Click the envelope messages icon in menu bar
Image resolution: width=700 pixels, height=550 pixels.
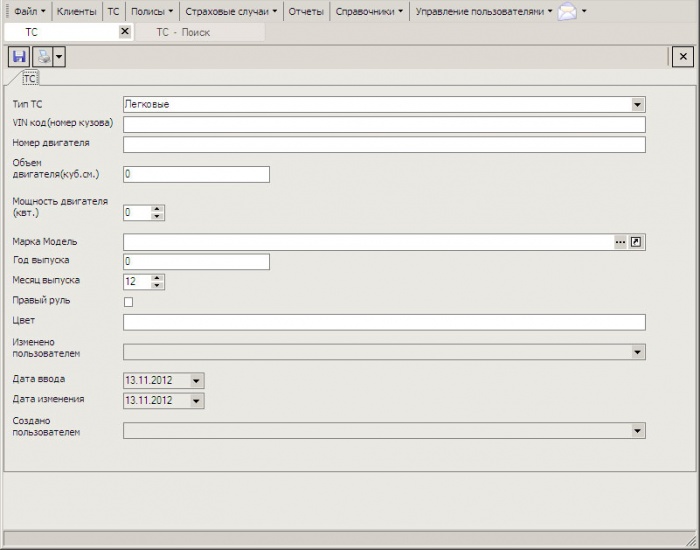point(567,12)
